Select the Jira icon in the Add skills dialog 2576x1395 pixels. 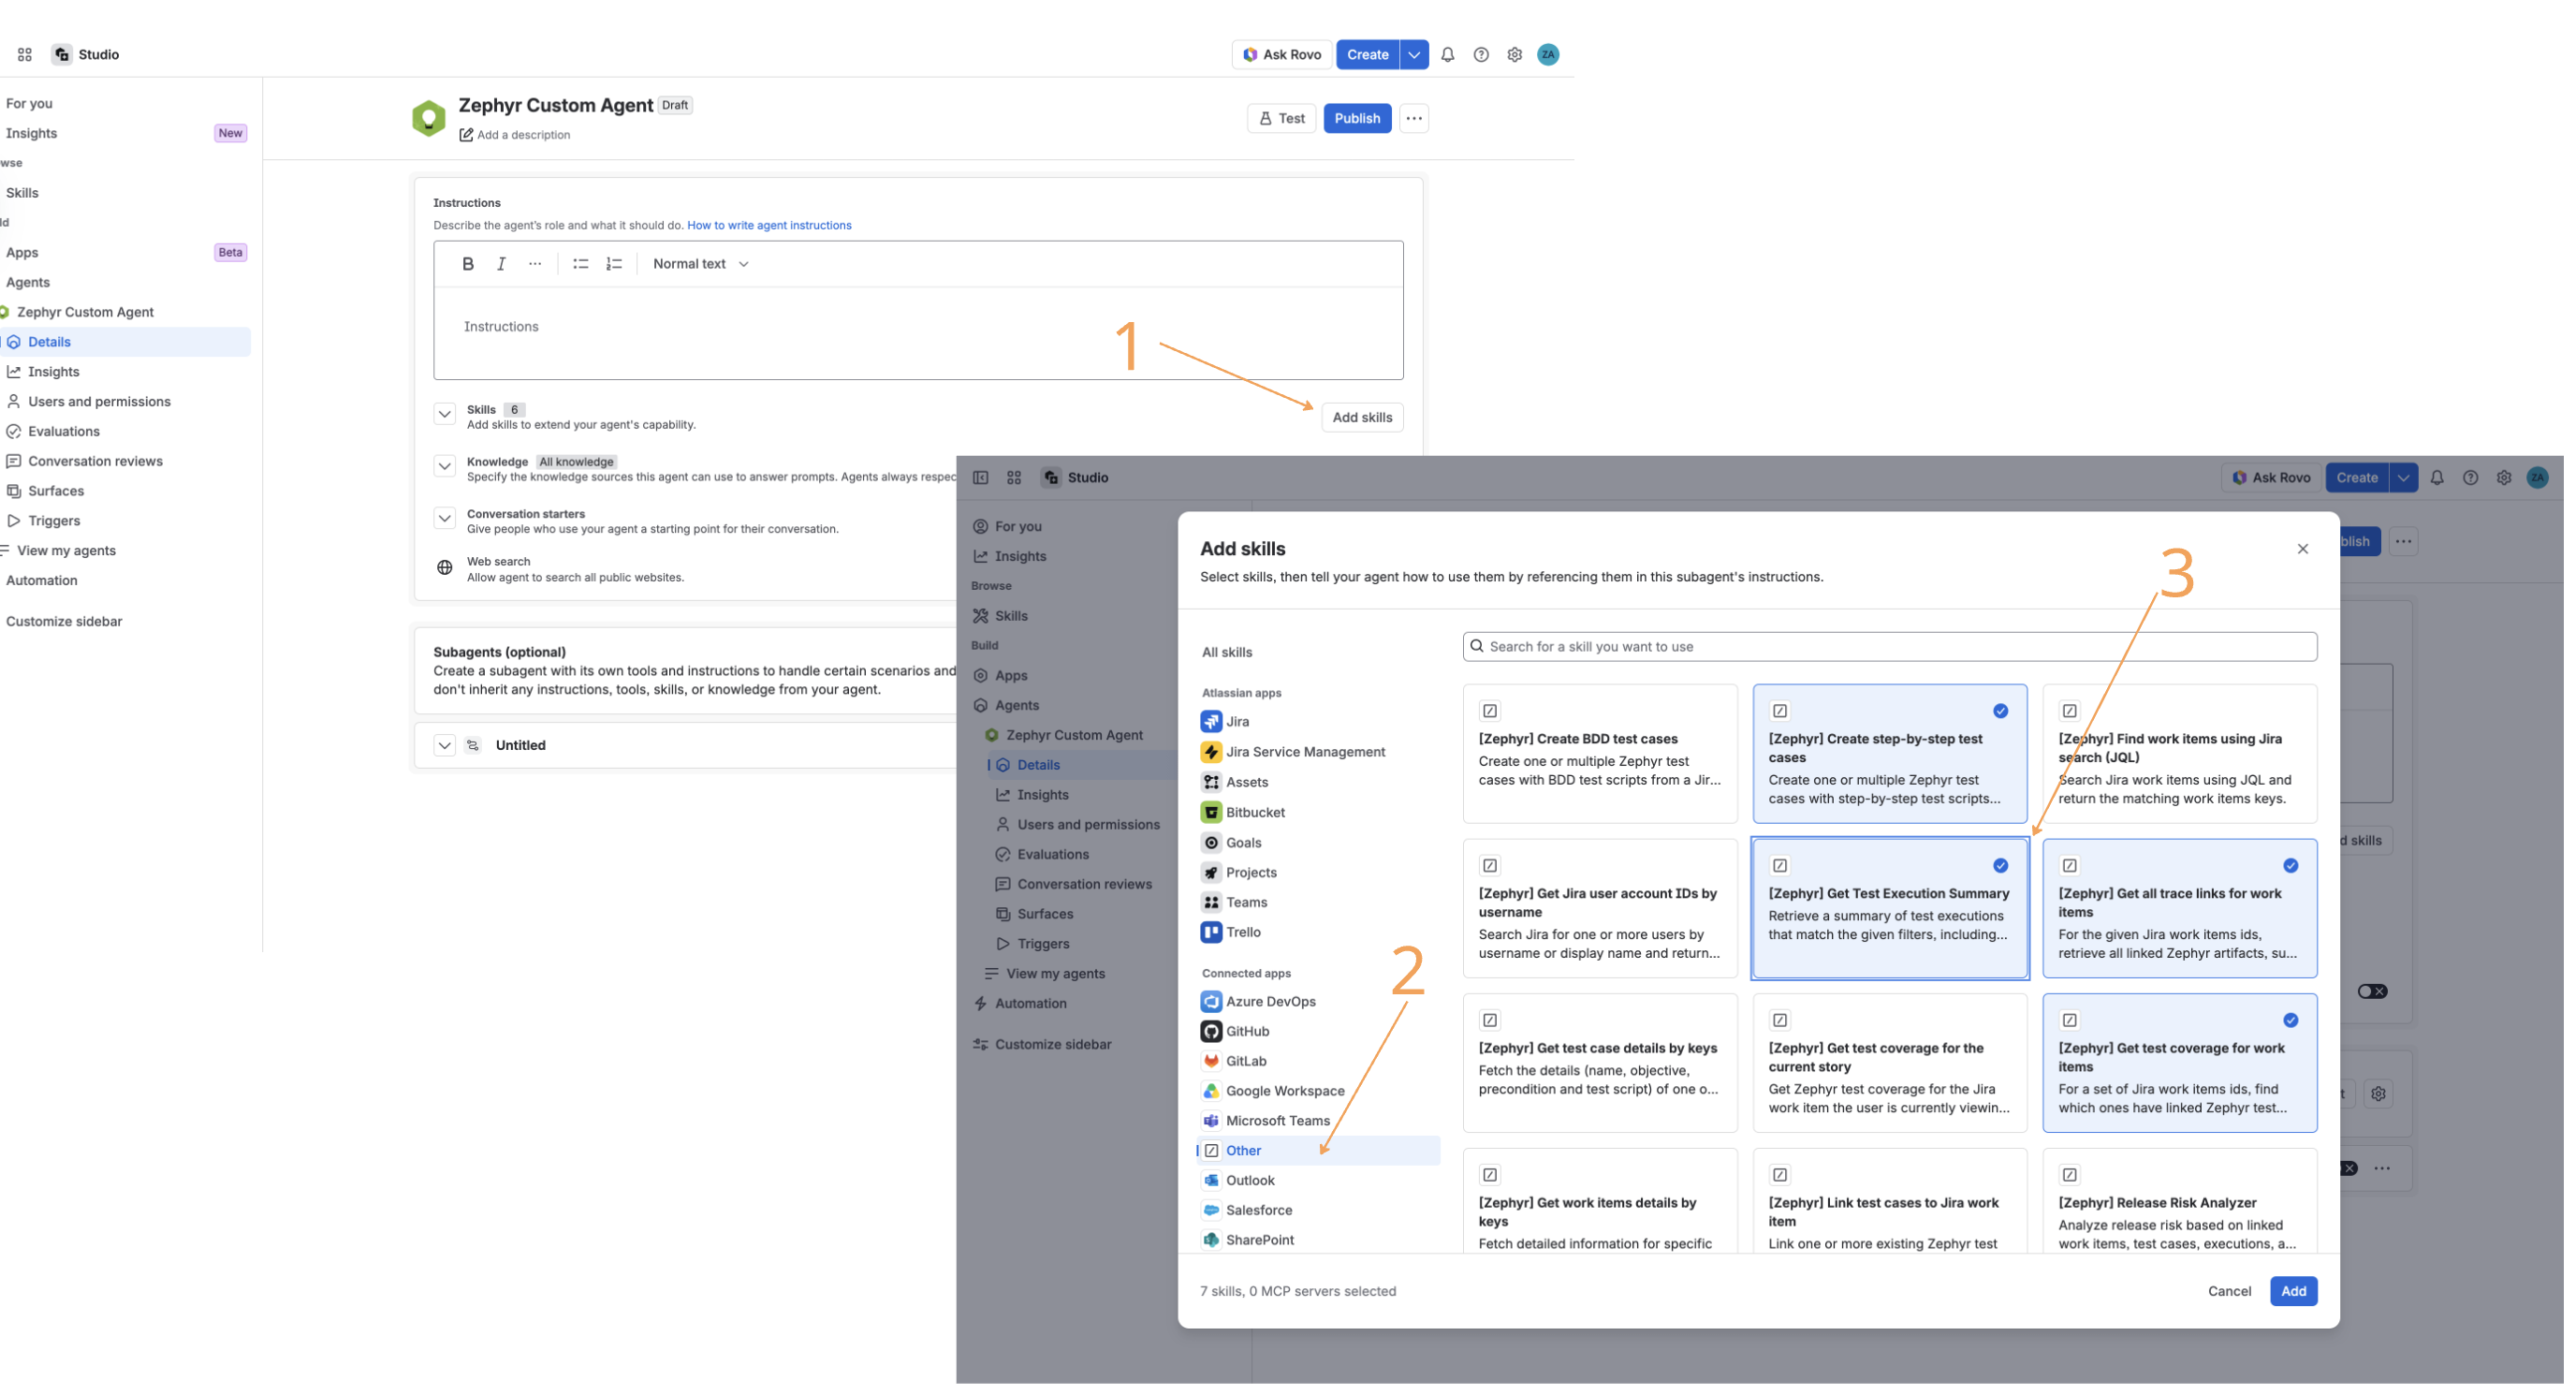tap(1211, 722)
